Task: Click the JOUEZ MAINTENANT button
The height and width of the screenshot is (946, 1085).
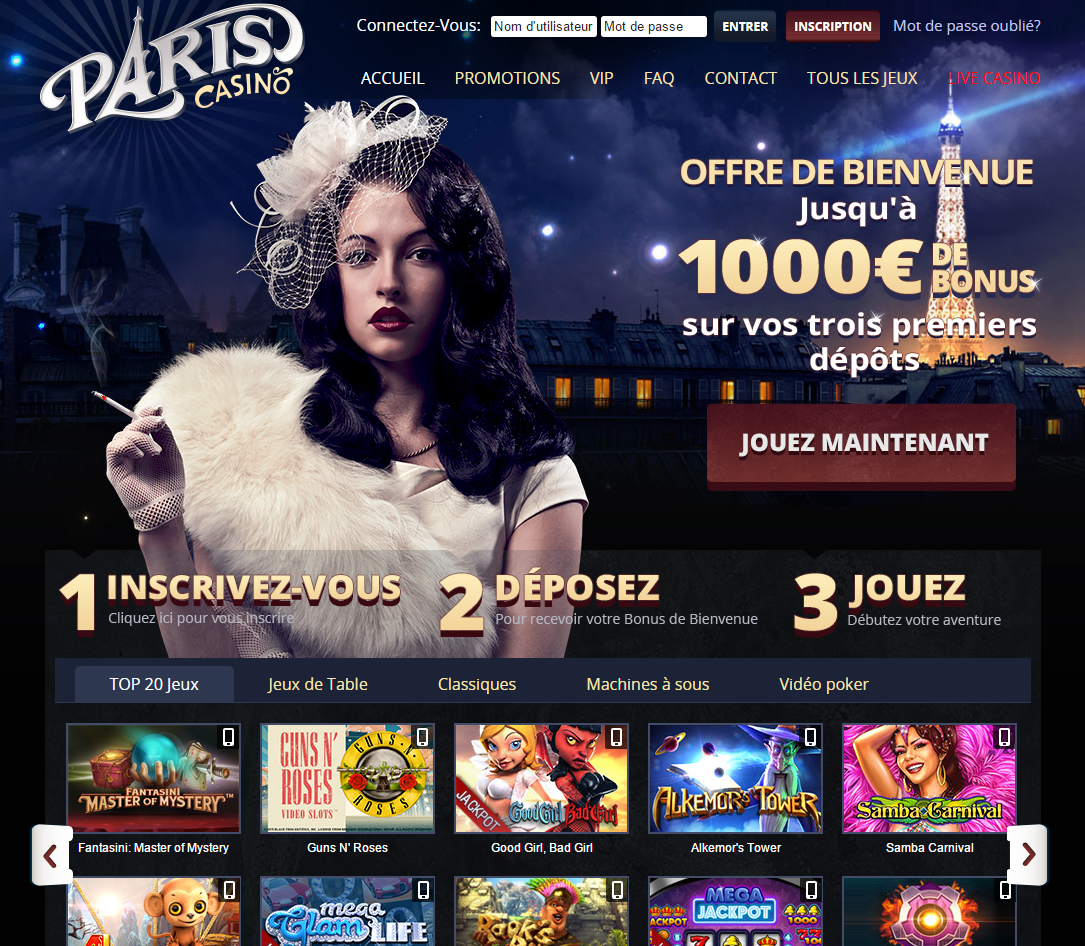Action: [x=861, y=444]
